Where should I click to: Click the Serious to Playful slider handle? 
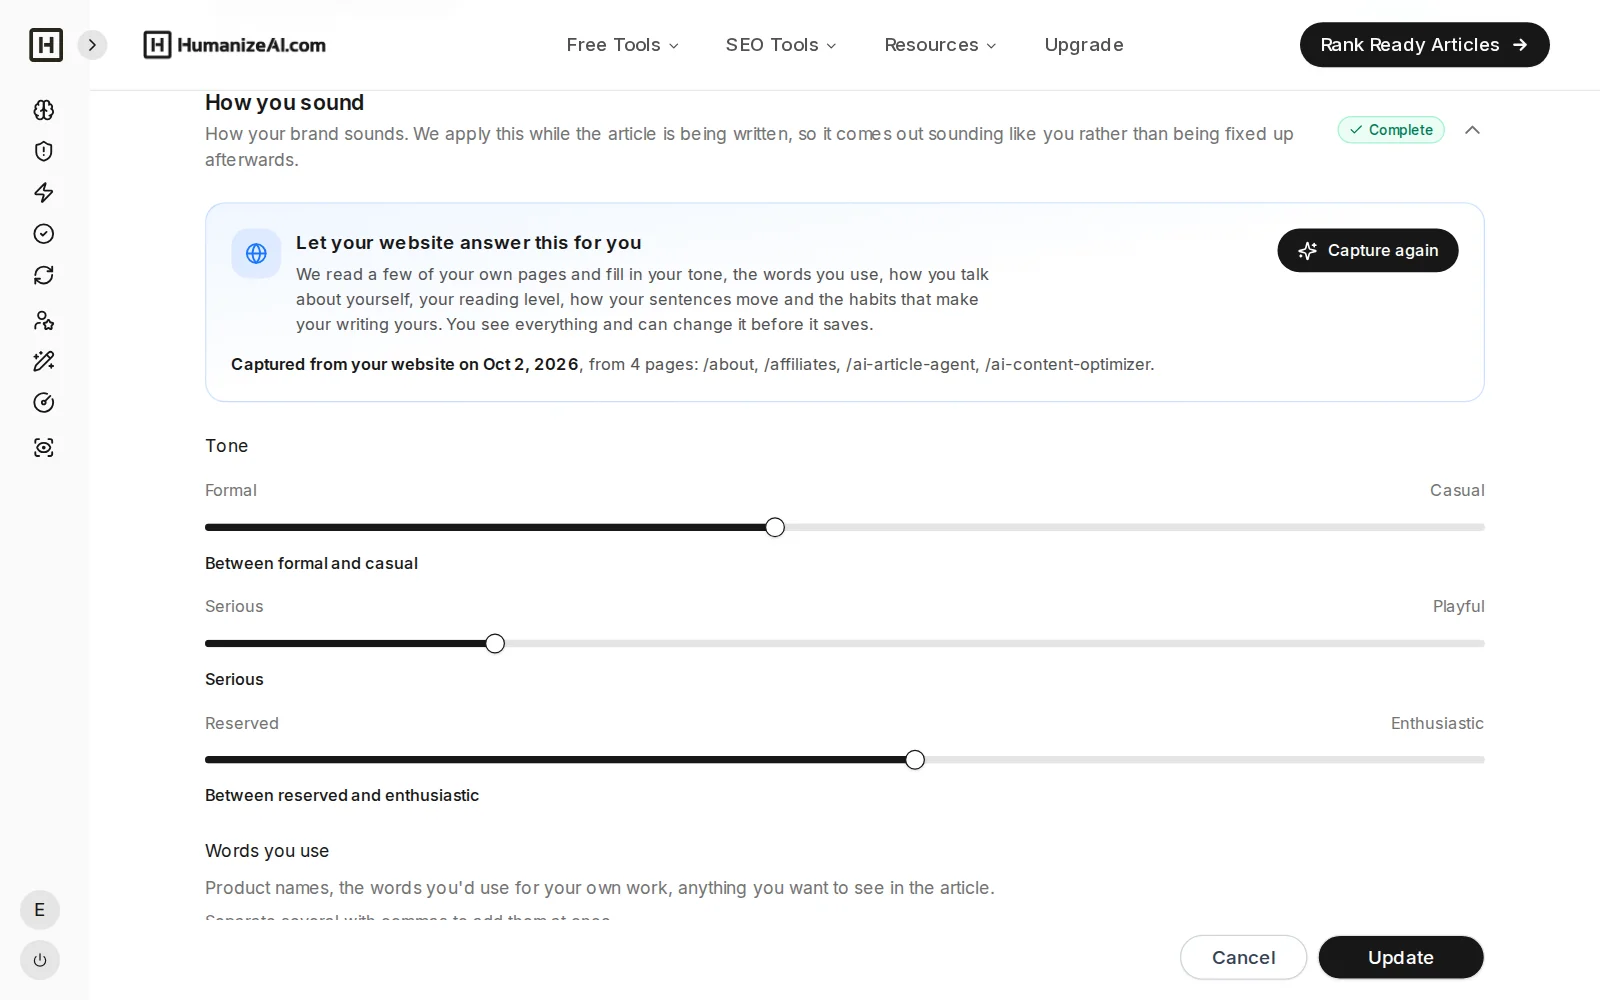tap(495, 643)
